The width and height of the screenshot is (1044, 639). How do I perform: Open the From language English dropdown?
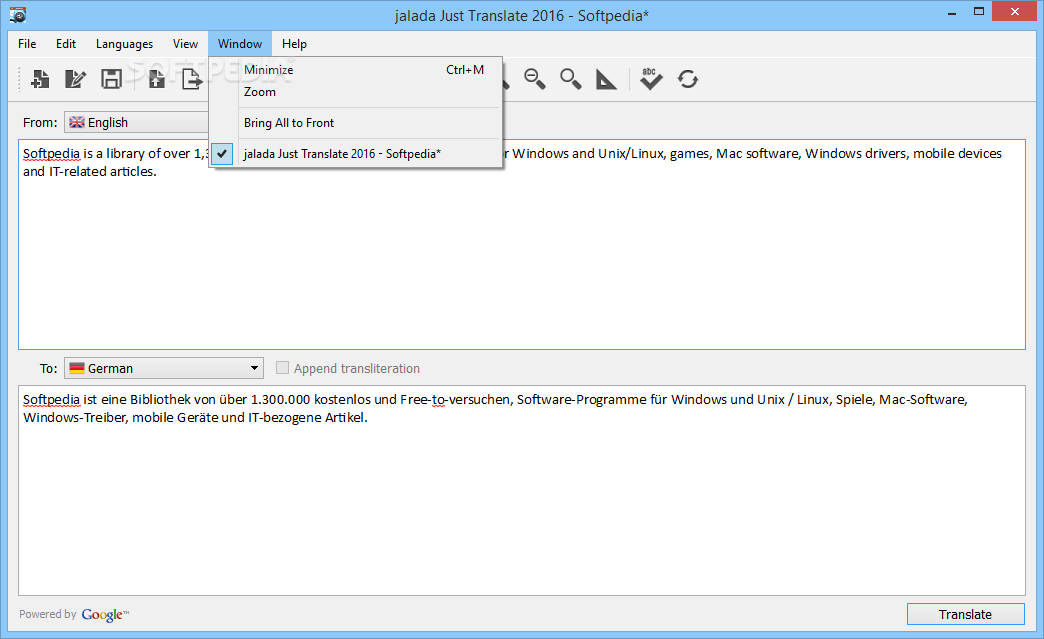tap(136, 122)
